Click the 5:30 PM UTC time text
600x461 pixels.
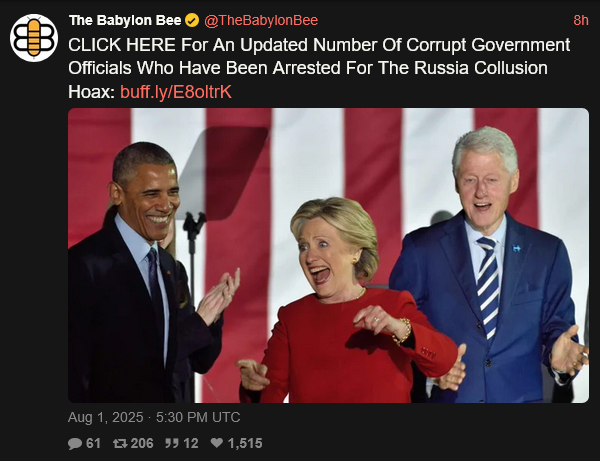[198, 417]
